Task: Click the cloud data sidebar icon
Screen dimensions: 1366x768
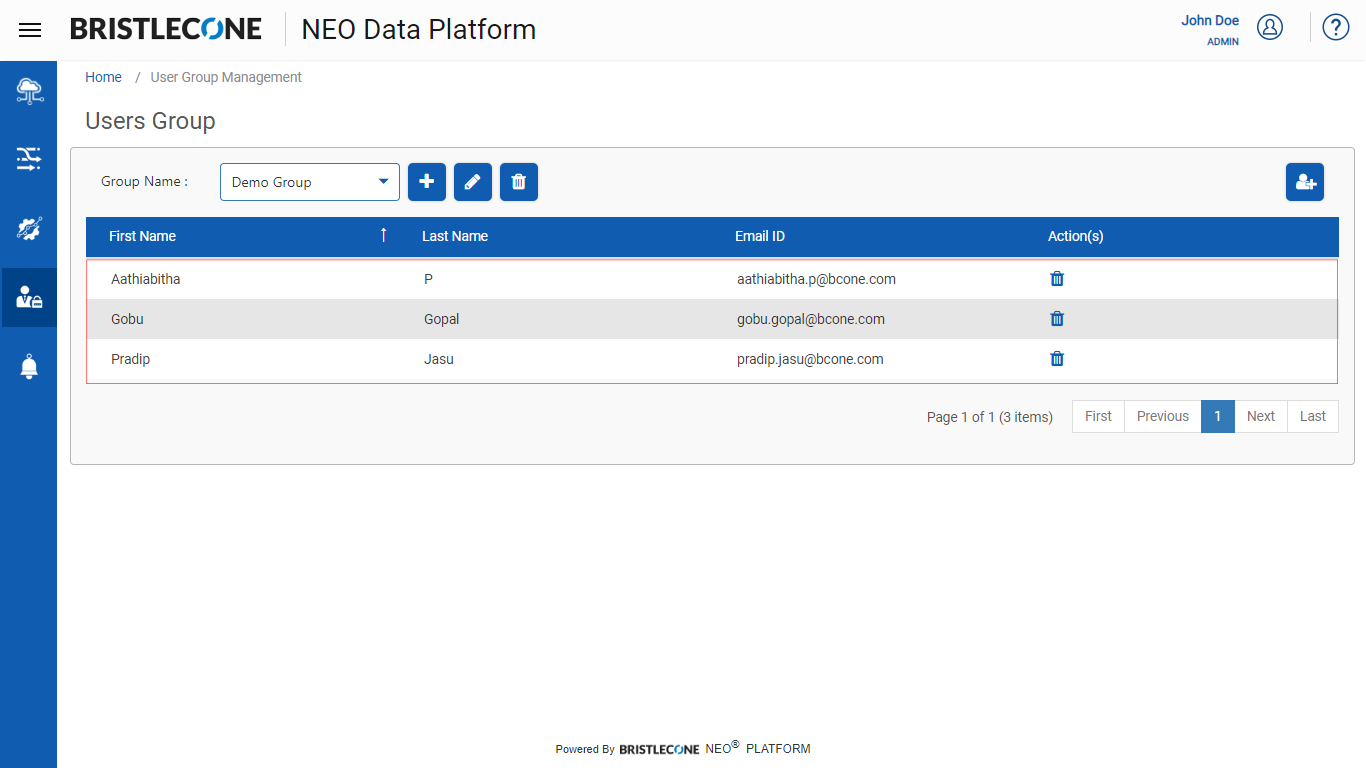Action: click(x=29, y=91)
